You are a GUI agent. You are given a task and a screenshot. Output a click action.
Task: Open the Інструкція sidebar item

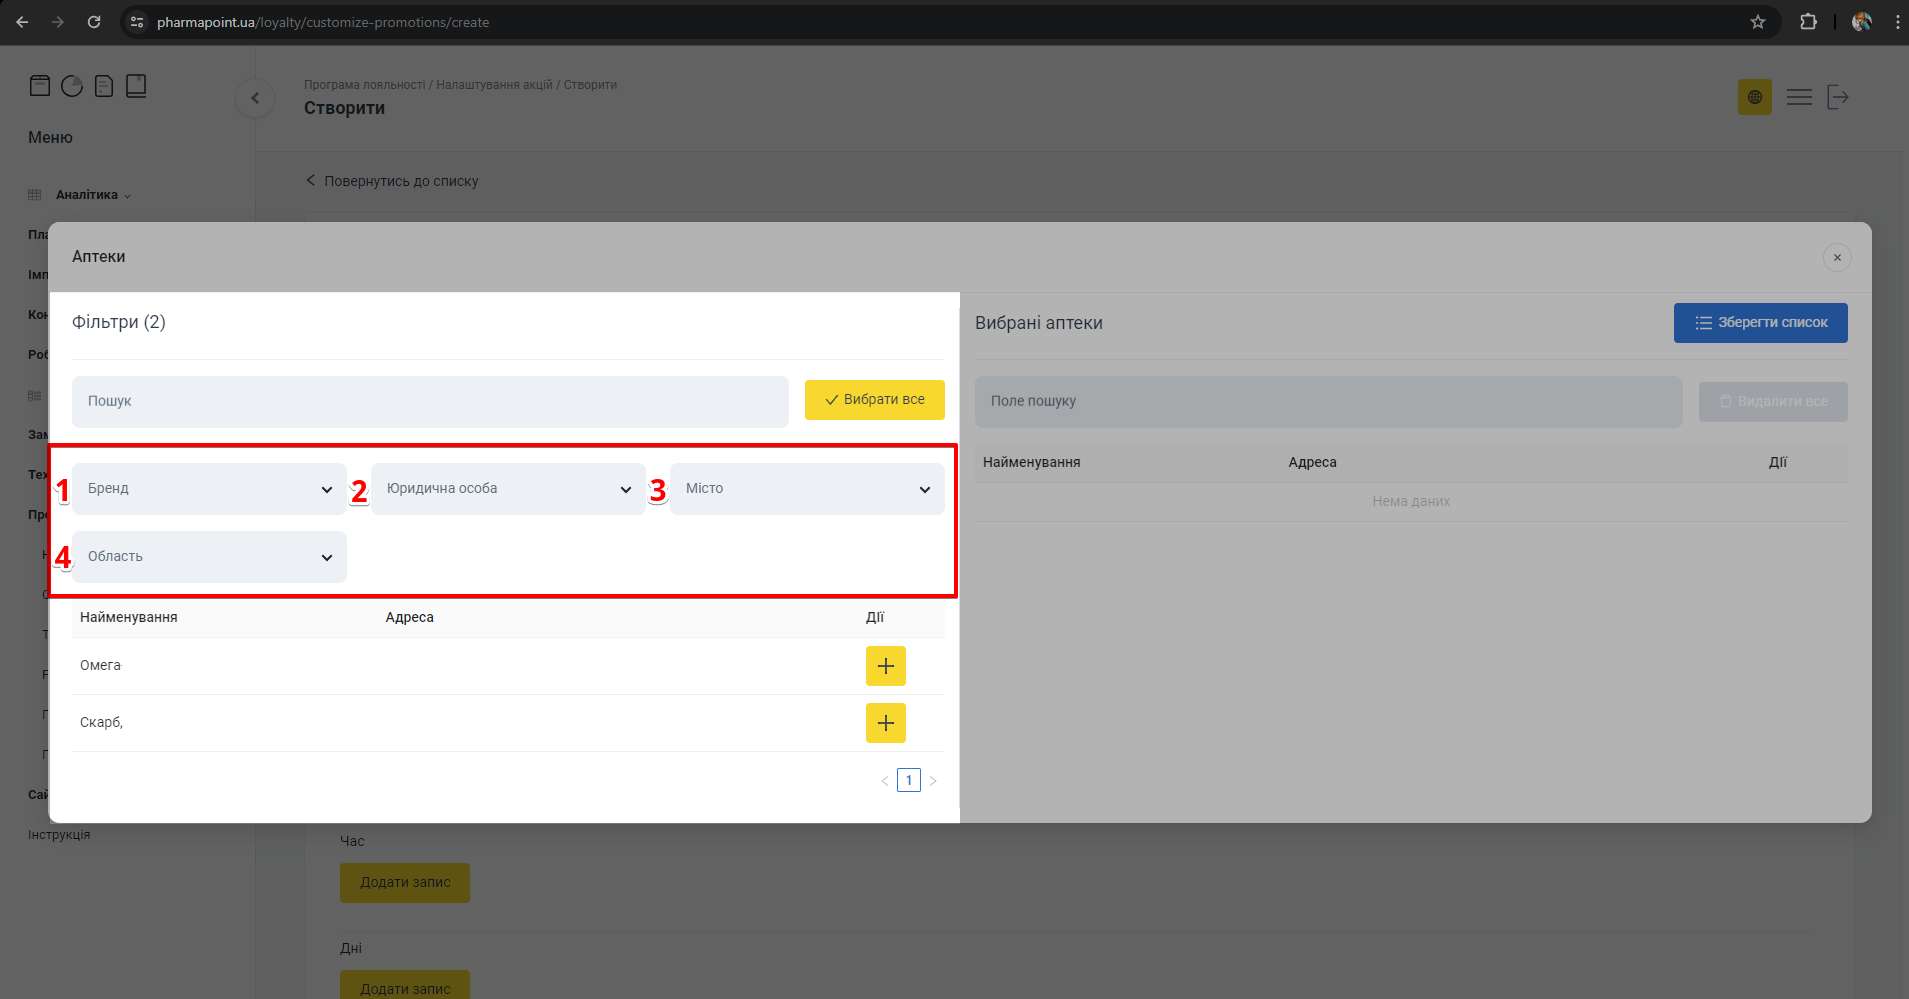click(x=59, y=835)
